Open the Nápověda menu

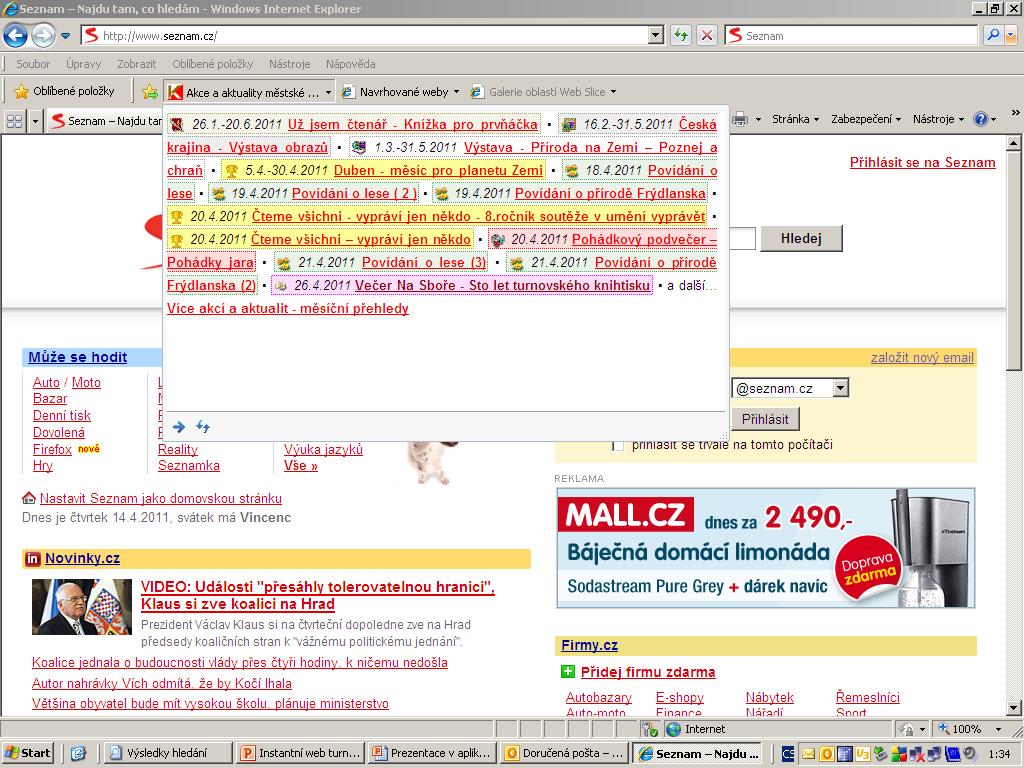coord(351,64)
